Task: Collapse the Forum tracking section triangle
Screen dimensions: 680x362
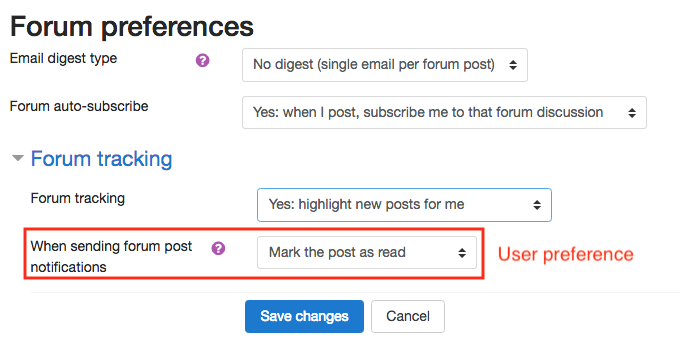Action: [17, 158]
